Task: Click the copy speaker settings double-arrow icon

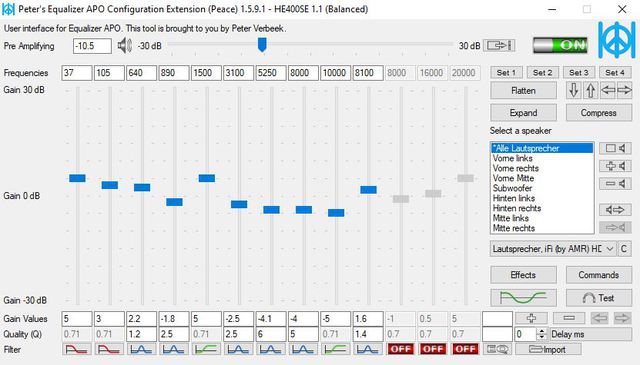Action: click(x=615, y=210)
